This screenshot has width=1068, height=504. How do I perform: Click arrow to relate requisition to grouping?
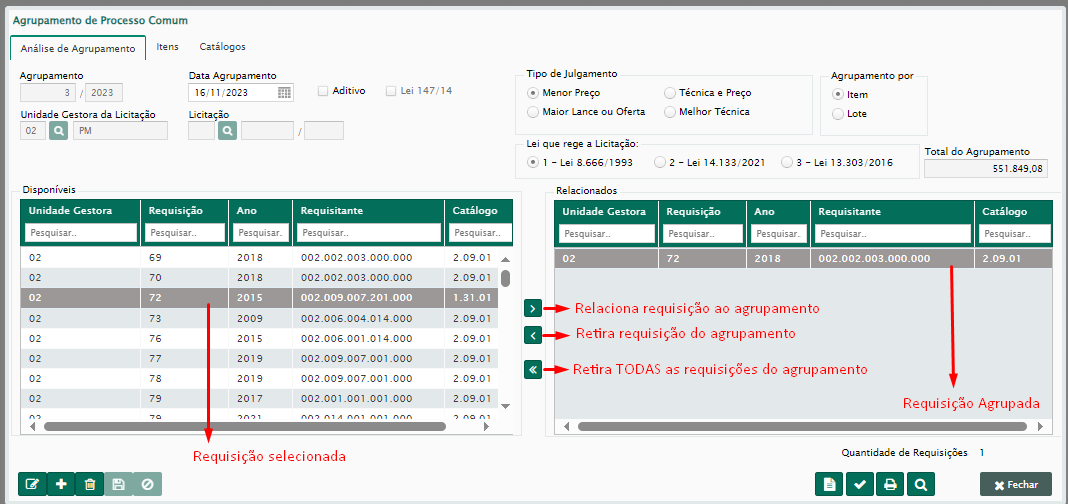click(533, 308)
